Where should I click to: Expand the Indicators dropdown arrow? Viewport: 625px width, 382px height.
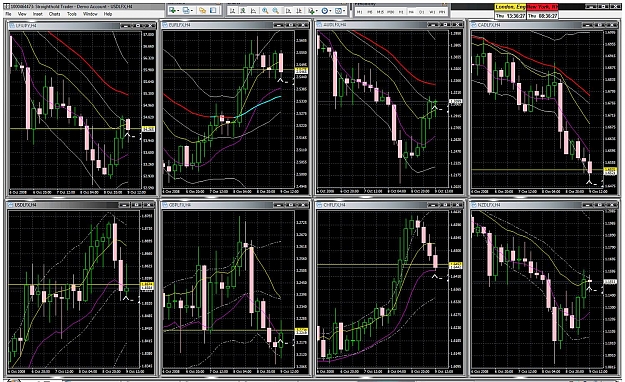pyautogui.click(x=317, y=11)
